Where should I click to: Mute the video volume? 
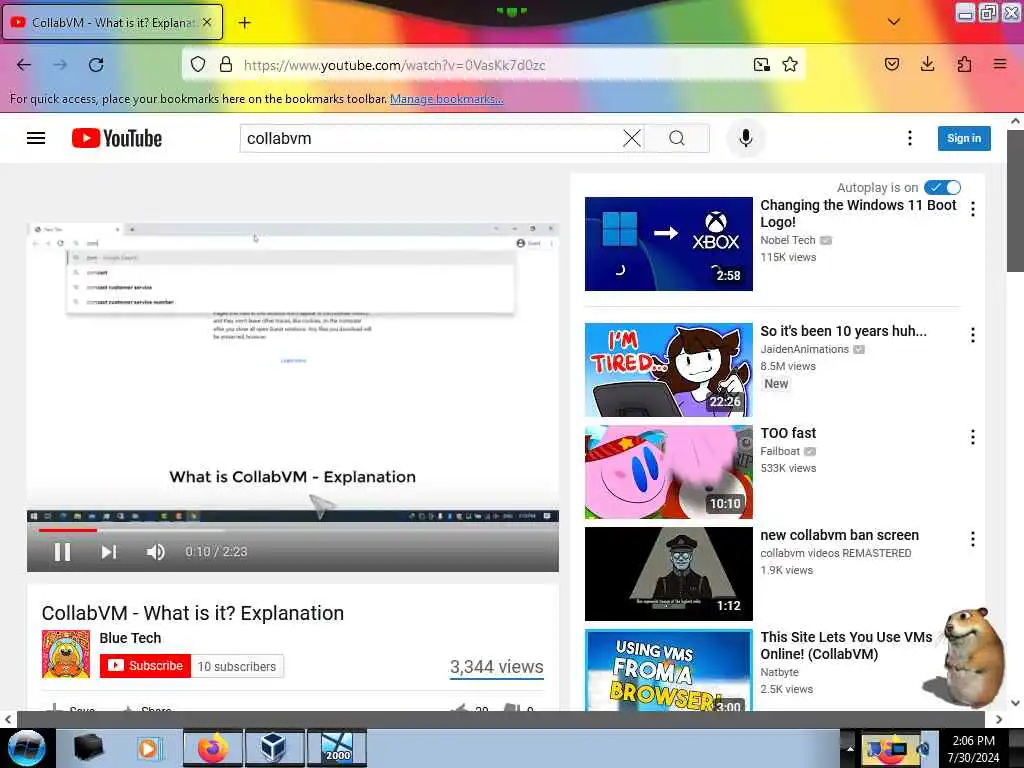pos(155,552)
